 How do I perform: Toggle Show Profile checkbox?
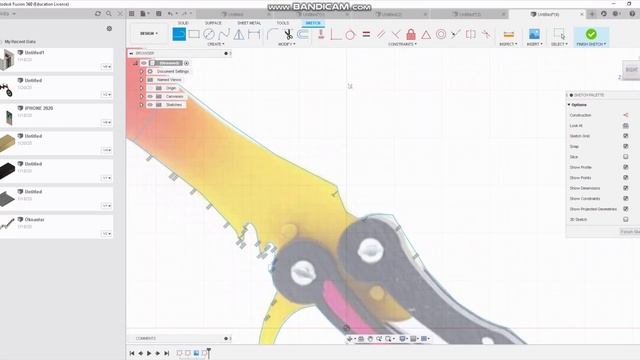[625, 167]
